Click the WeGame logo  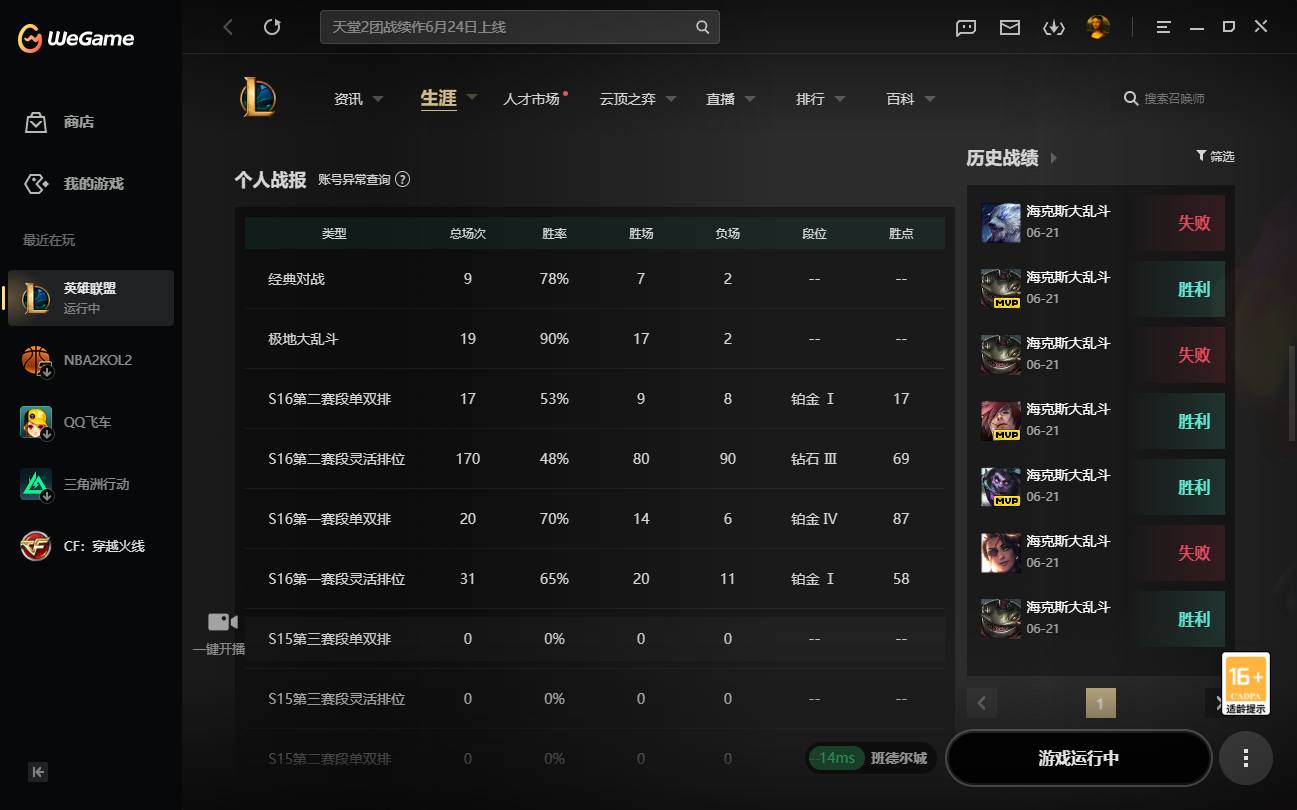76,38
